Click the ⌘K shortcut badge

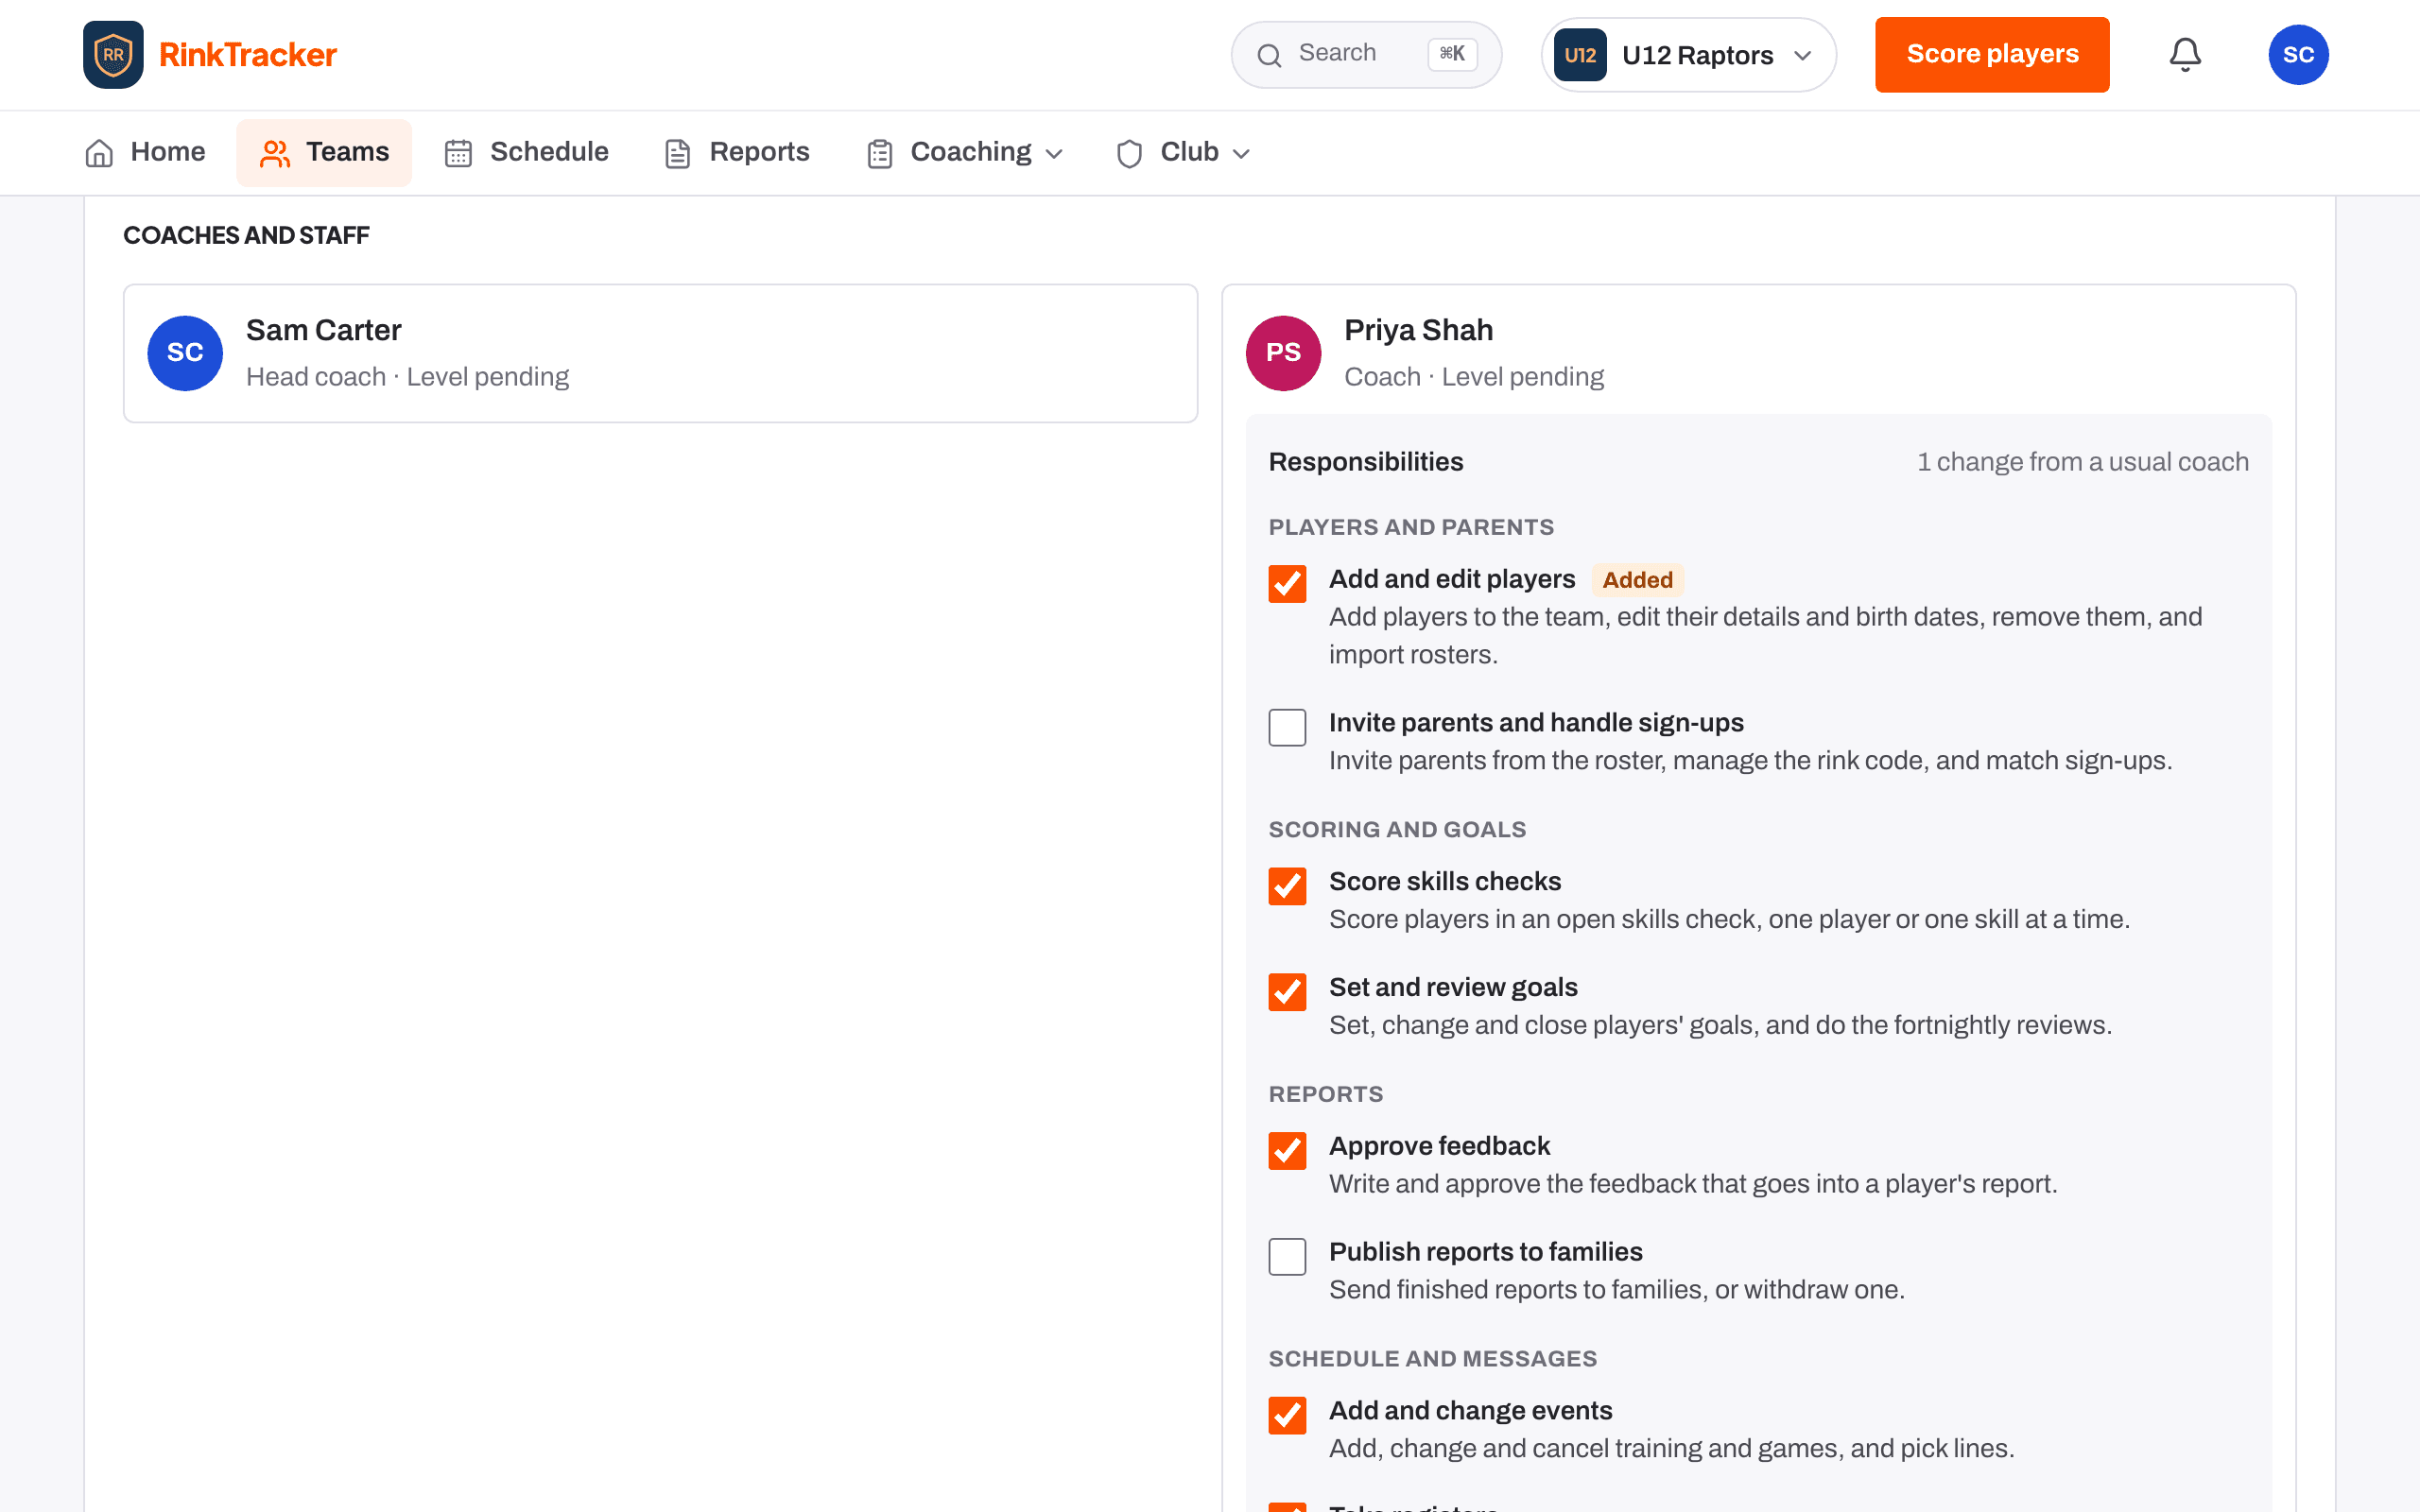(1452, 54)
